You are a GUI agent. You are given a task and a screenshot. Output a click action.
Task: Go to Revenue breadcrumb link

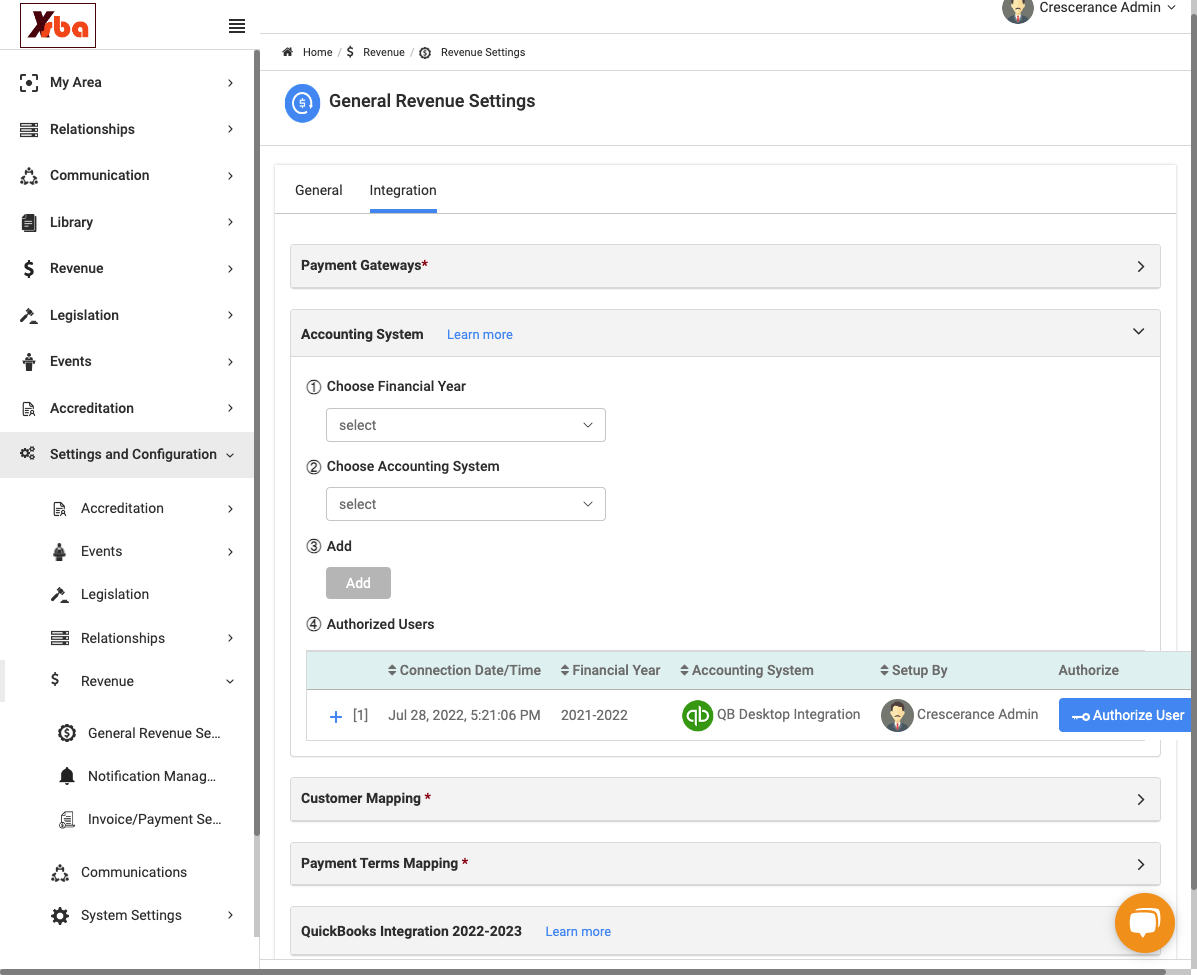click(x=383, y=52)
